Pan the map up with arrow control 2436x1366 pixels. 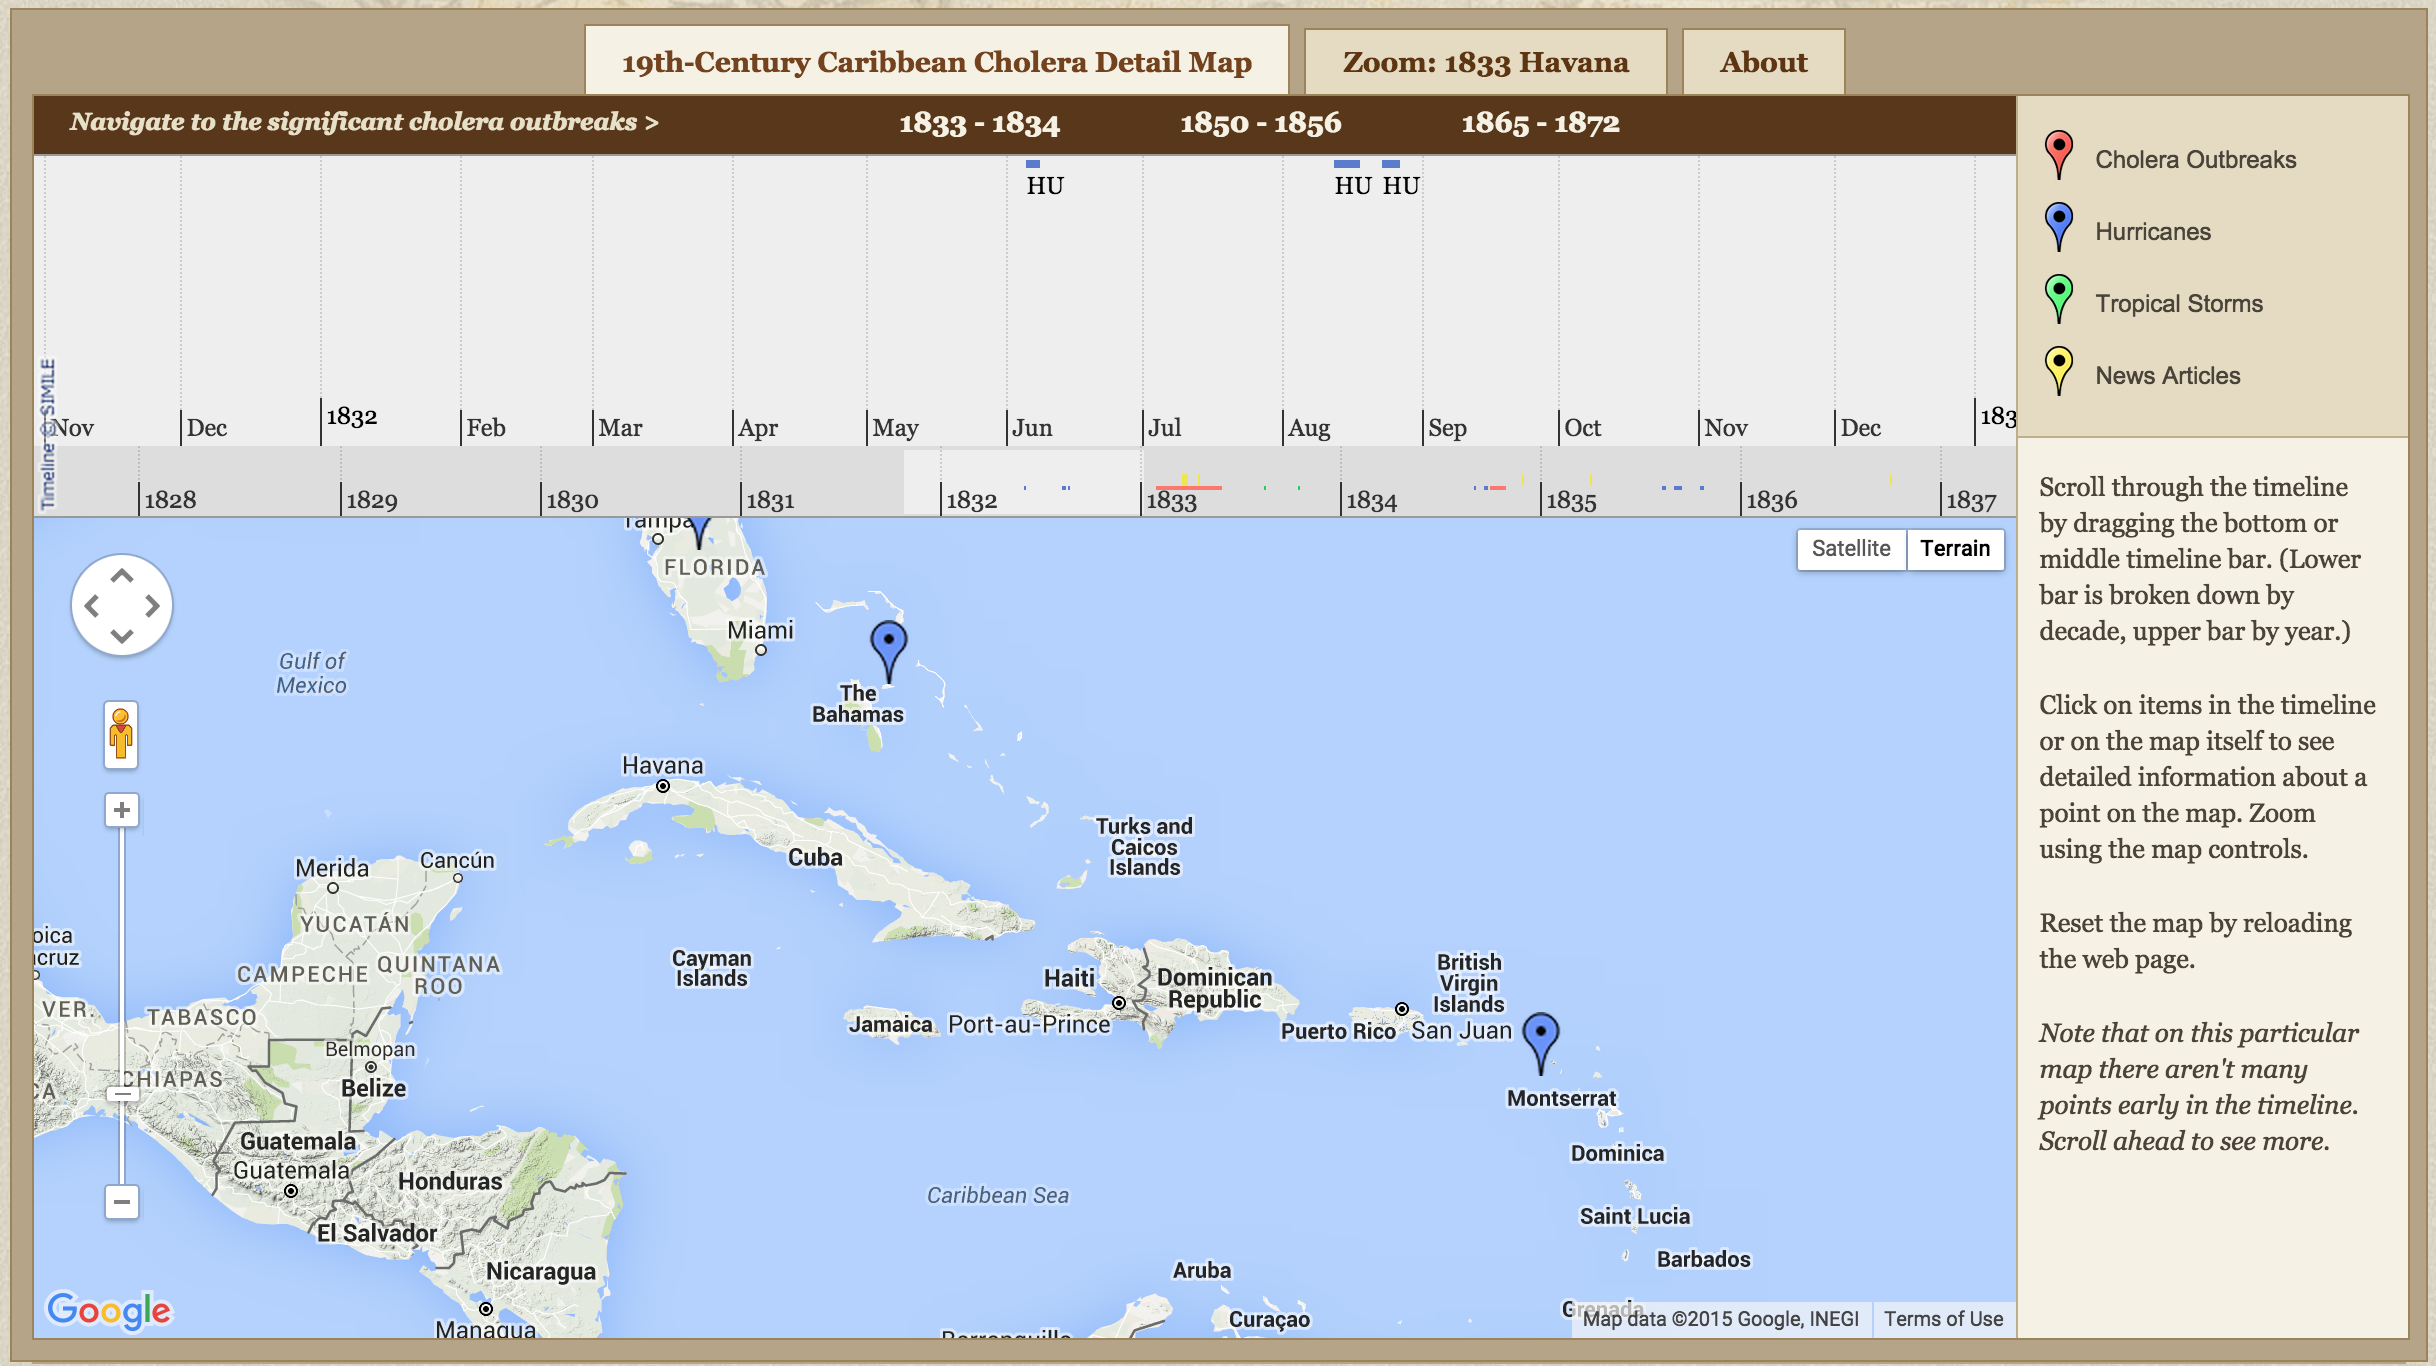coord(122,577)
